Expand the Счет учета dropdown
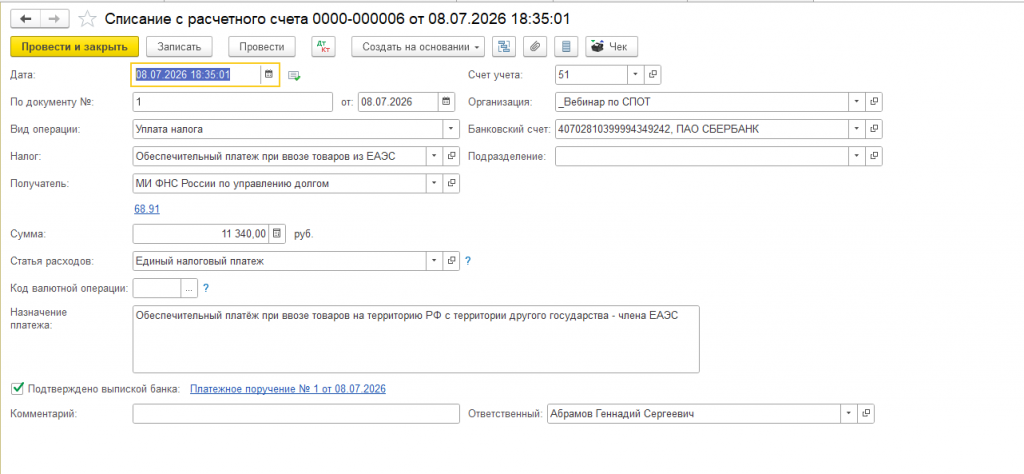1024x474 pixels. point(635,74)
